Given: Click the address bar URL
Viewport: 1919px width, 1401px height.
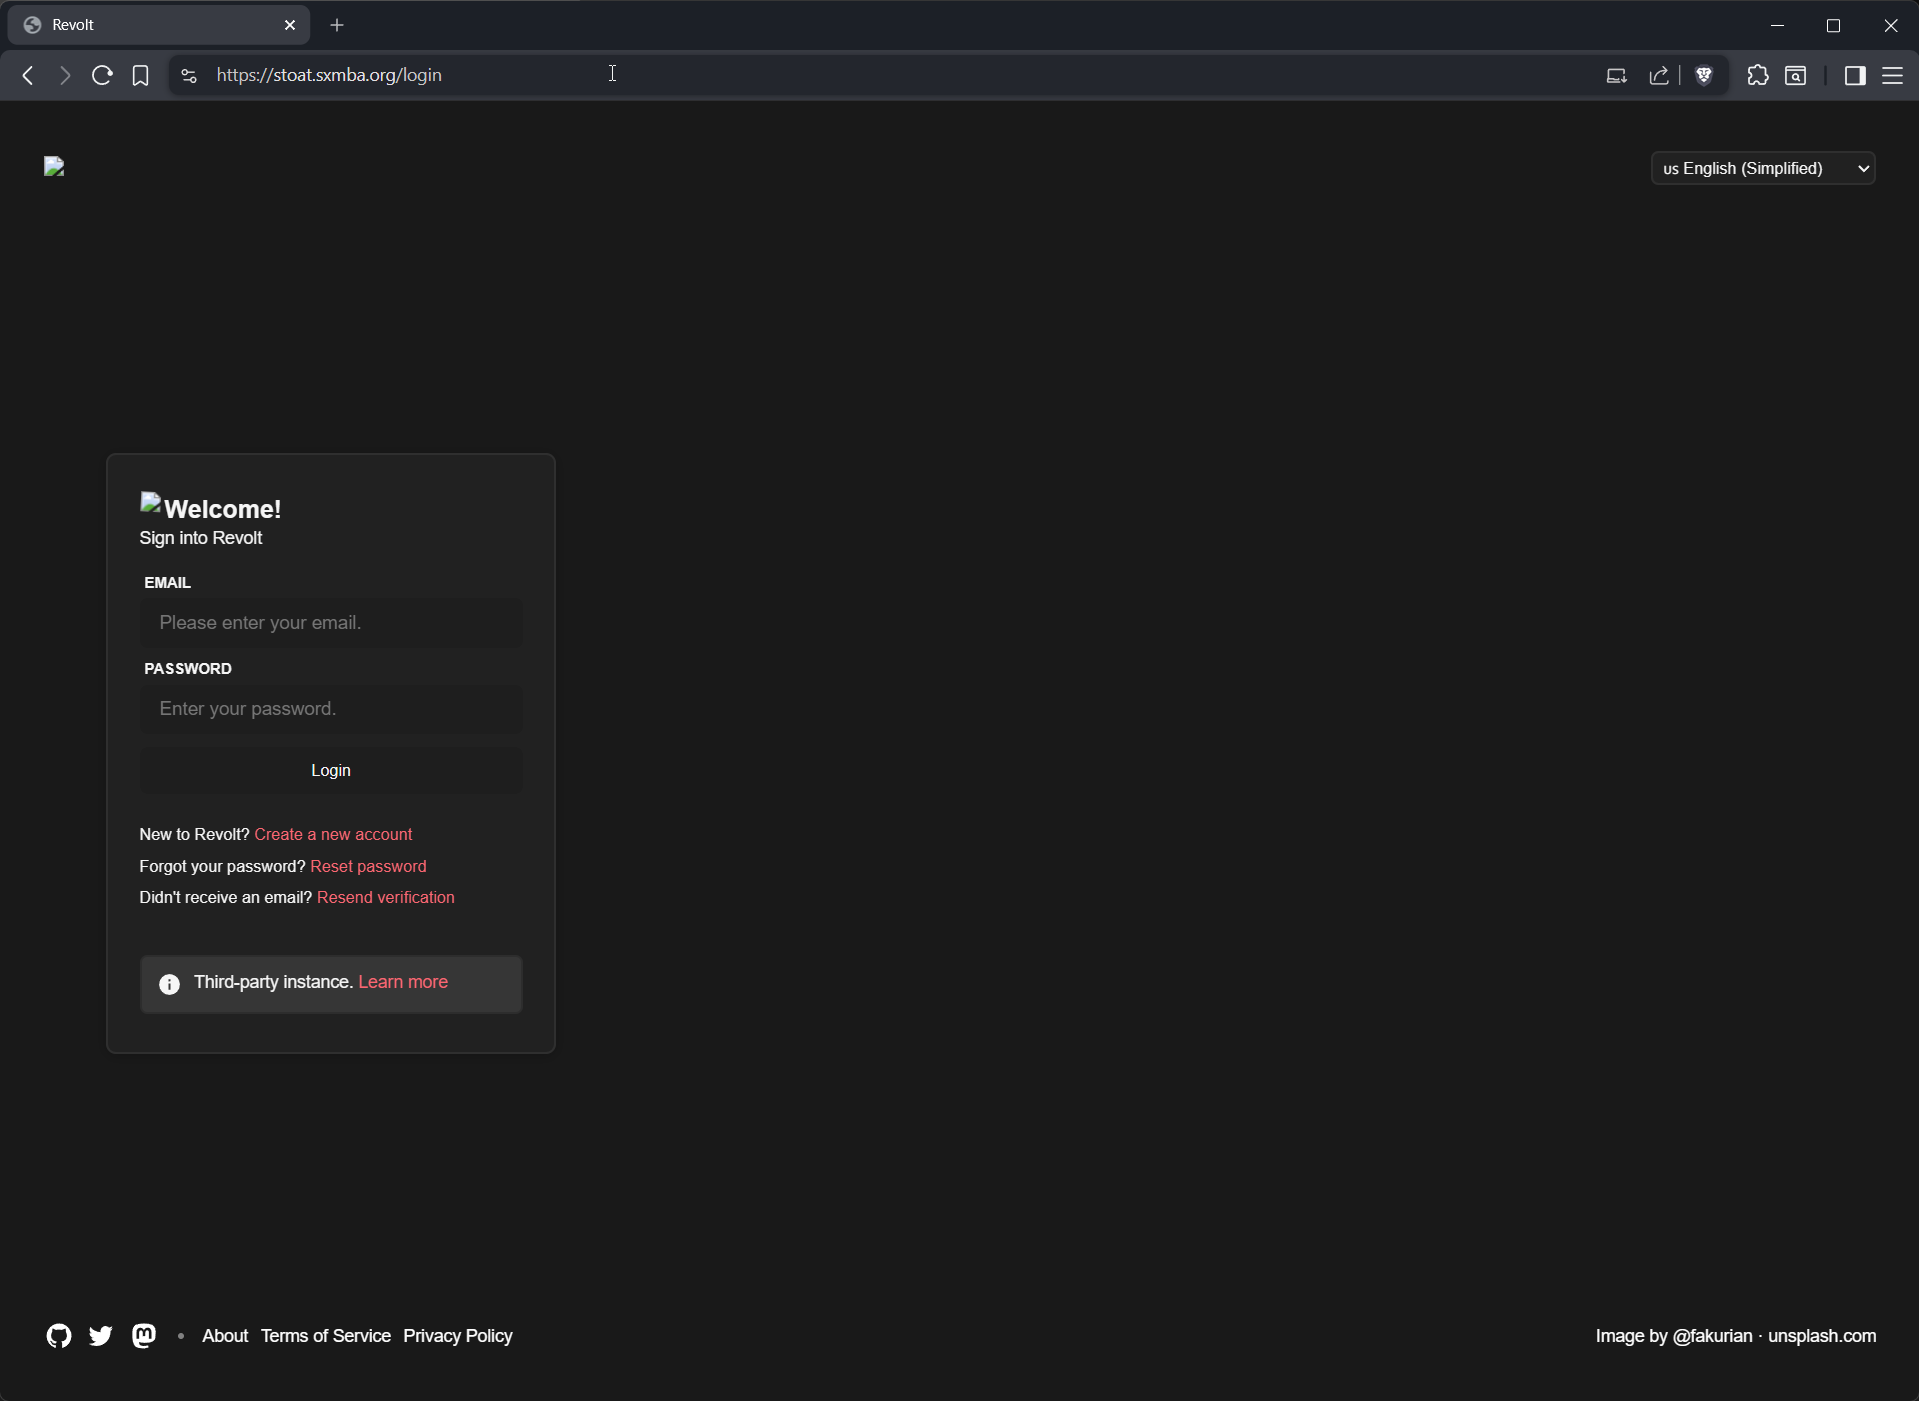Looking at the screenshot, I should [x=329, y=75].
